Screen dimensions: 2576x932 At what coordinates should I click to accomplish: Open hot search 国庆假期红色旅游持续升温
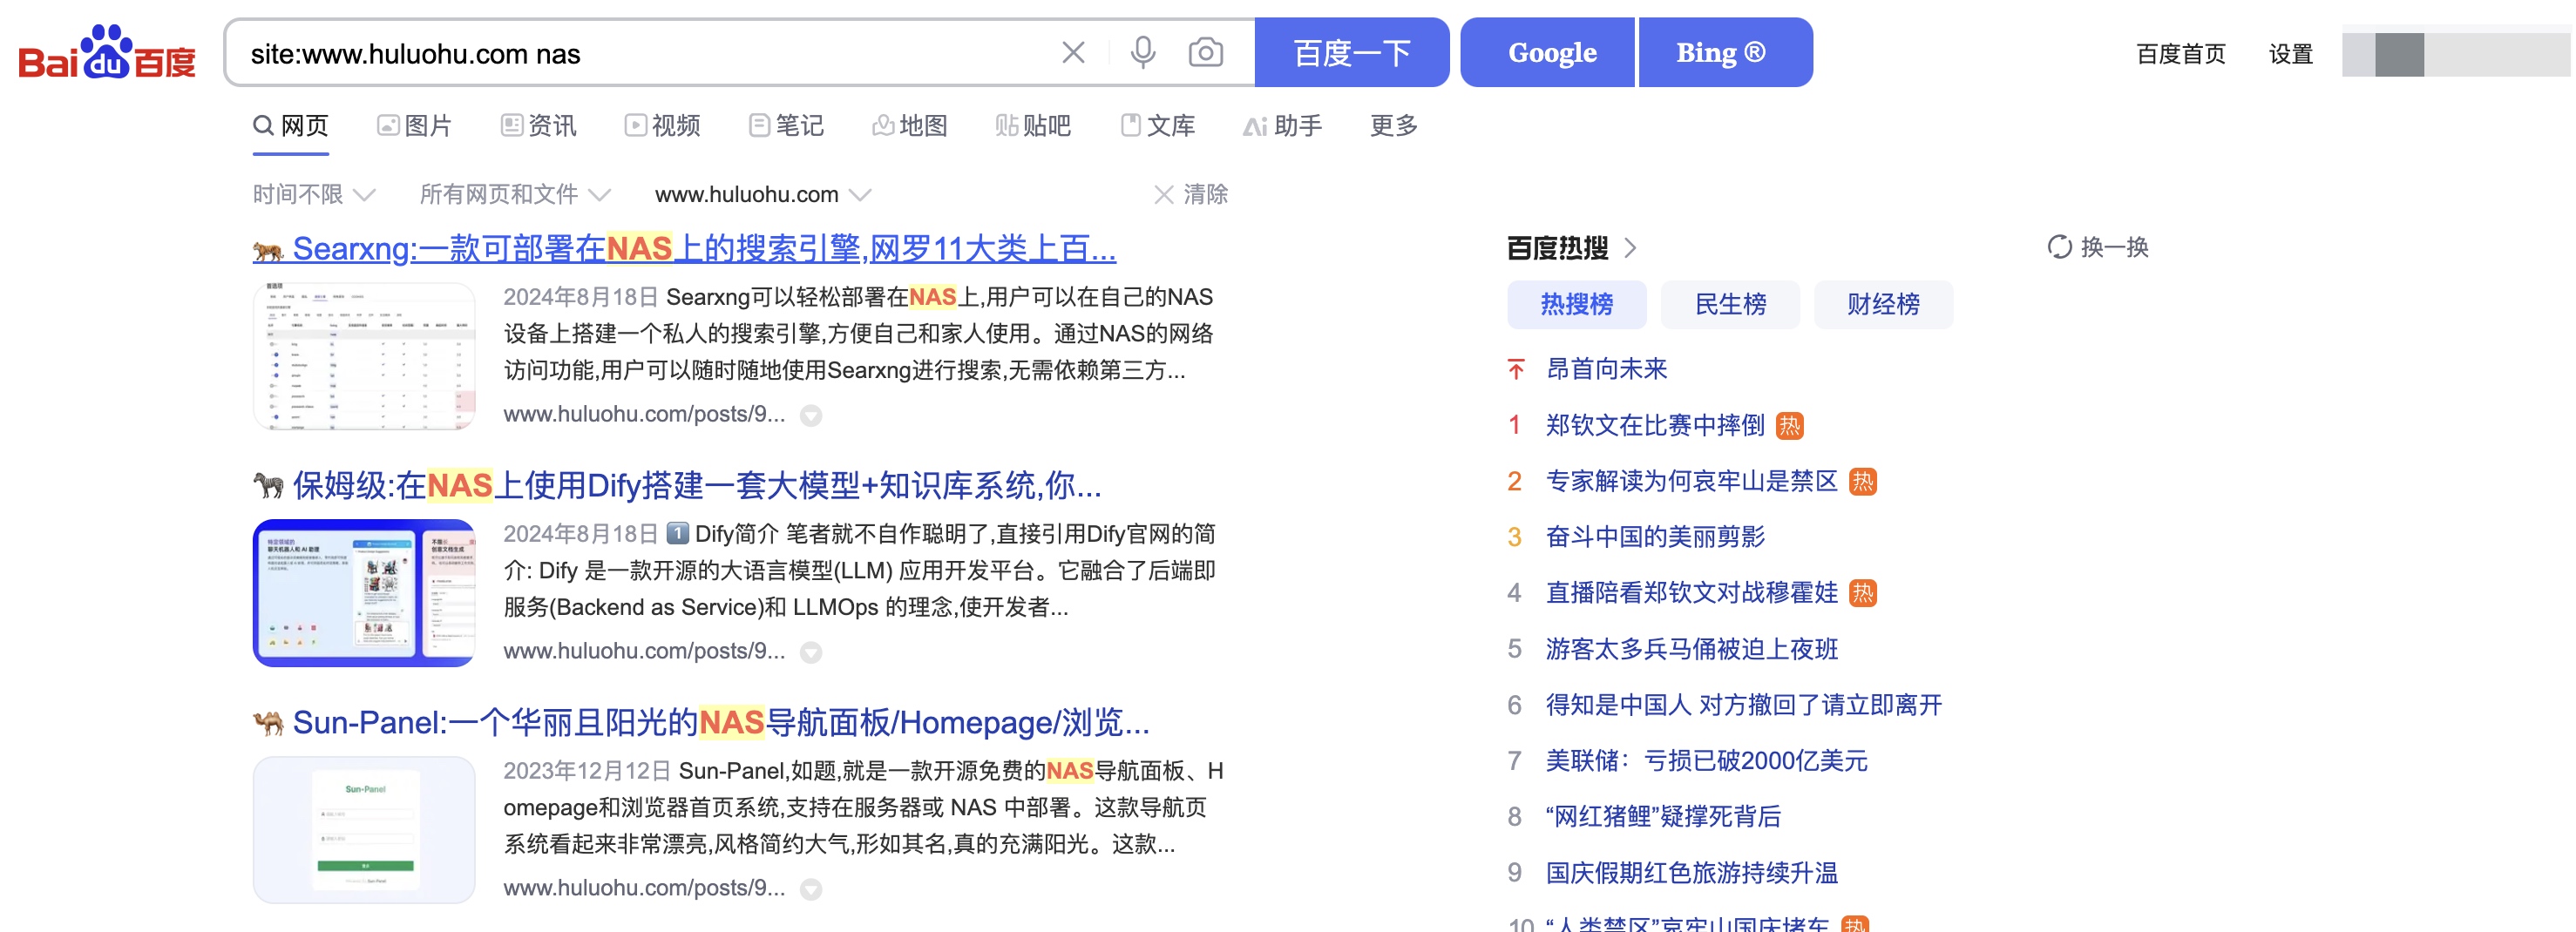[x=1692, y=873]
